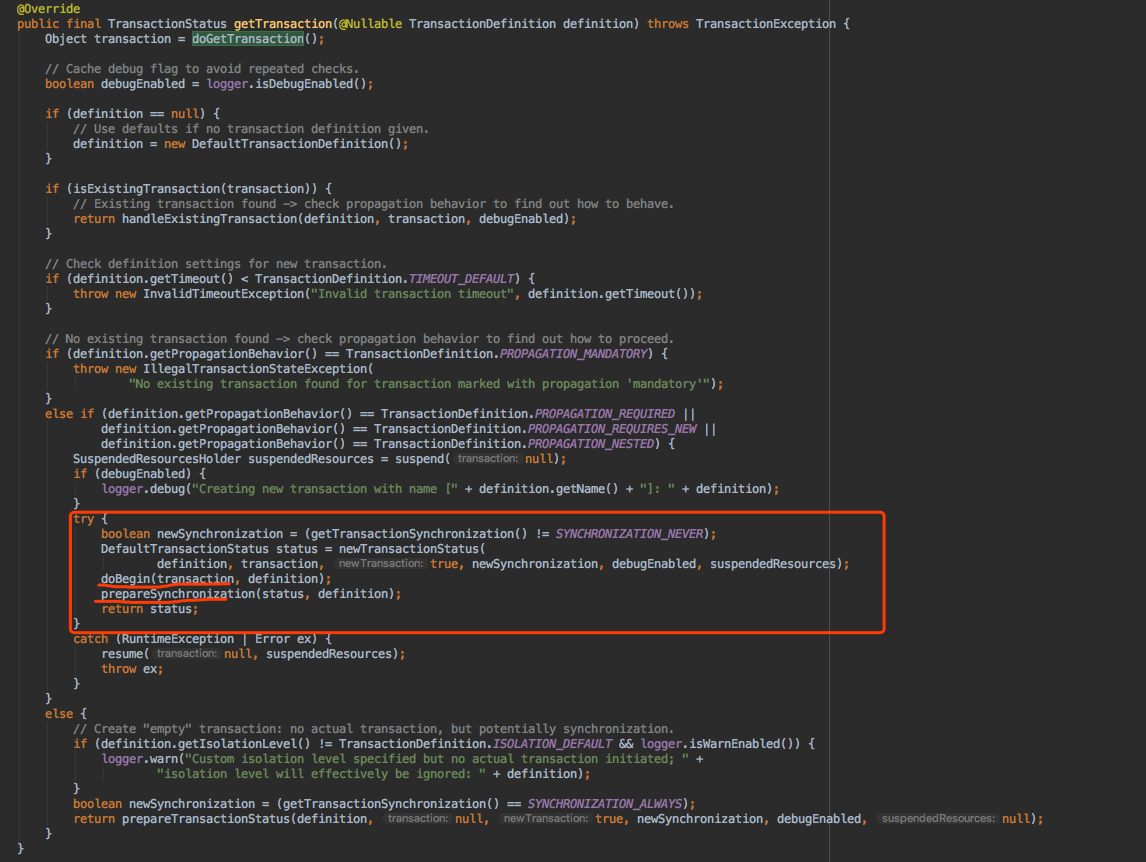Click newTransactionStatus( method call
The image size is (1146, 862).
[412, 549]
